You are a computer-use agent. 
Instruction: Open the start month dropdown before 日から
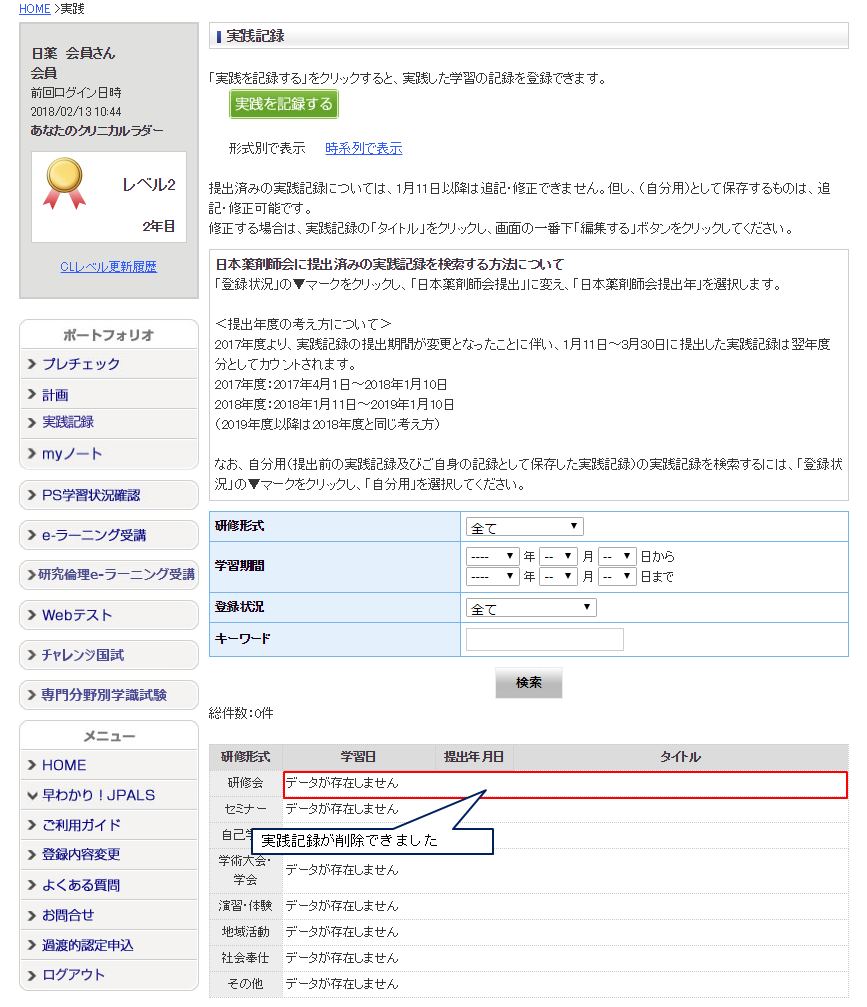click(558, 556)
